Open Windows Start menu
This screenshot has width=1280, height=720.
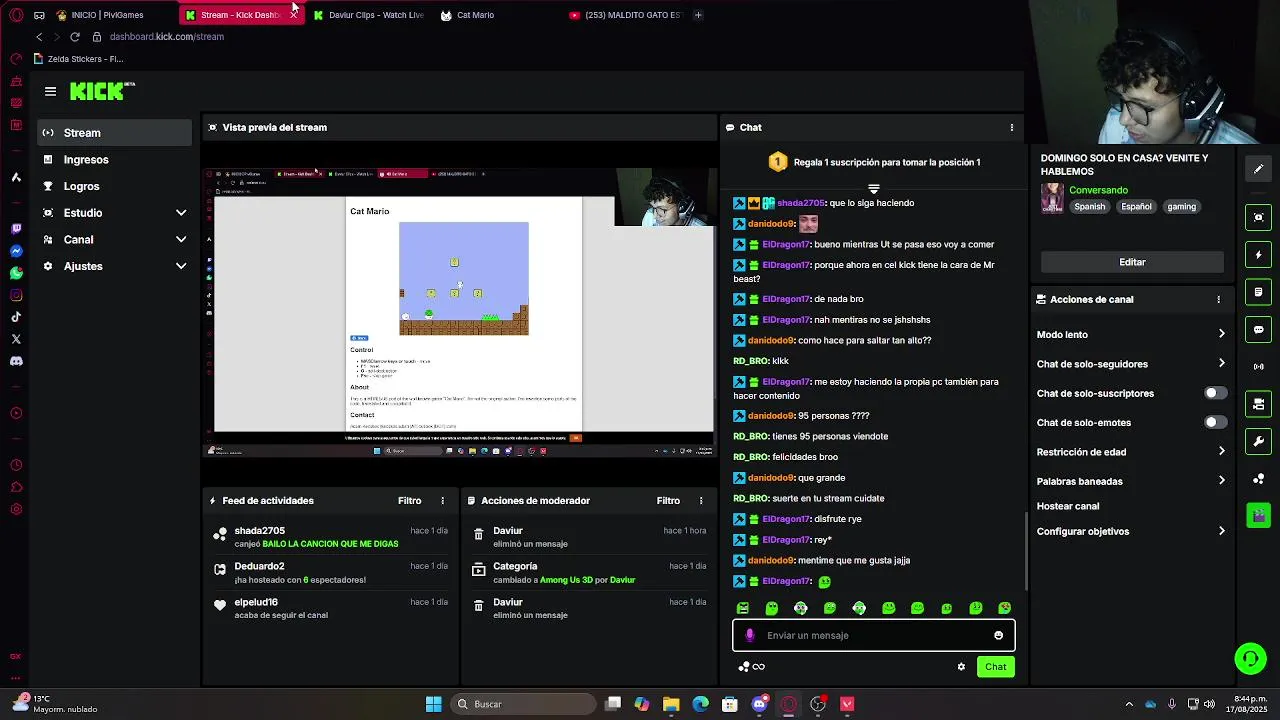pyautogui.click(x=433, y=704)
